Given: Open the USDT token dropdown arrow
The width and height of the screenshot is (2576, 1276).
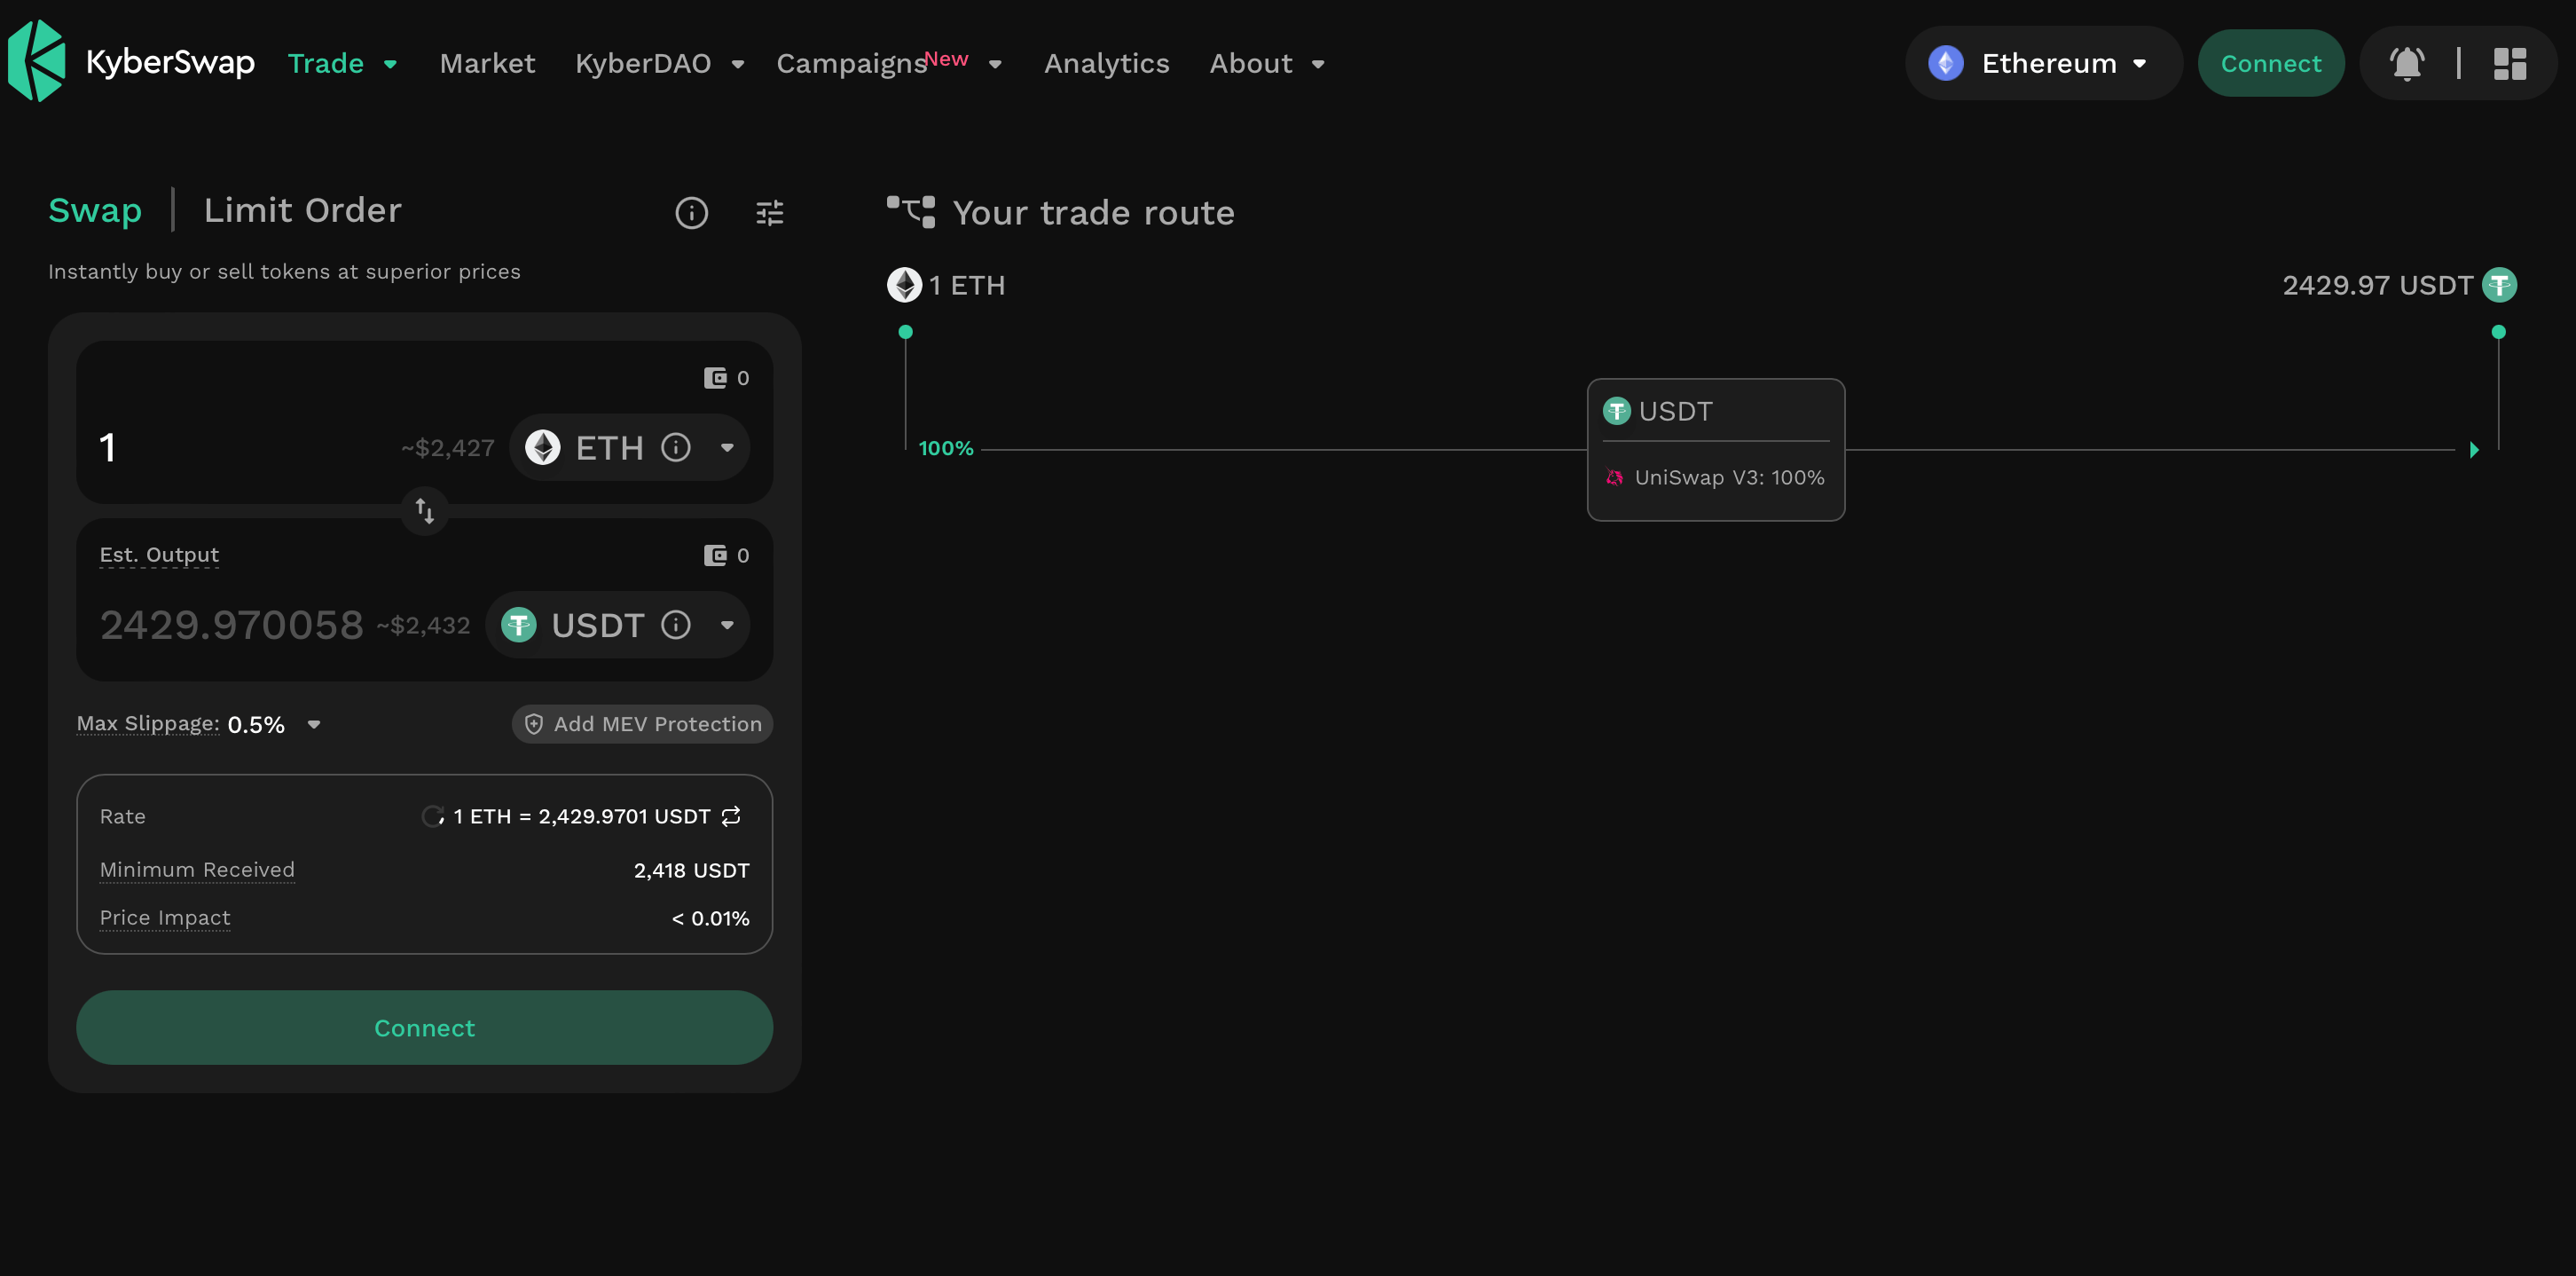Looking at the screenshot, I should click(727, 626).
